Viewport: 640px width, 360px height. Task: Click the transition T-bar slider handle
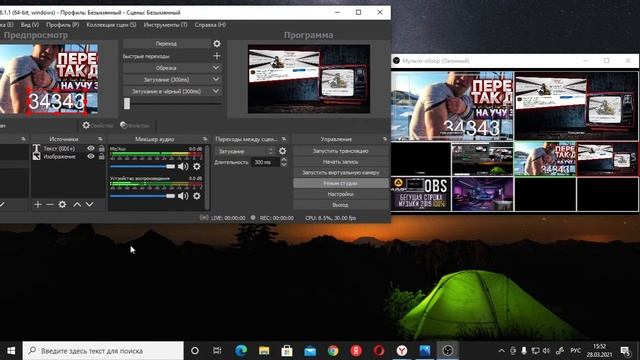[127, 104]
